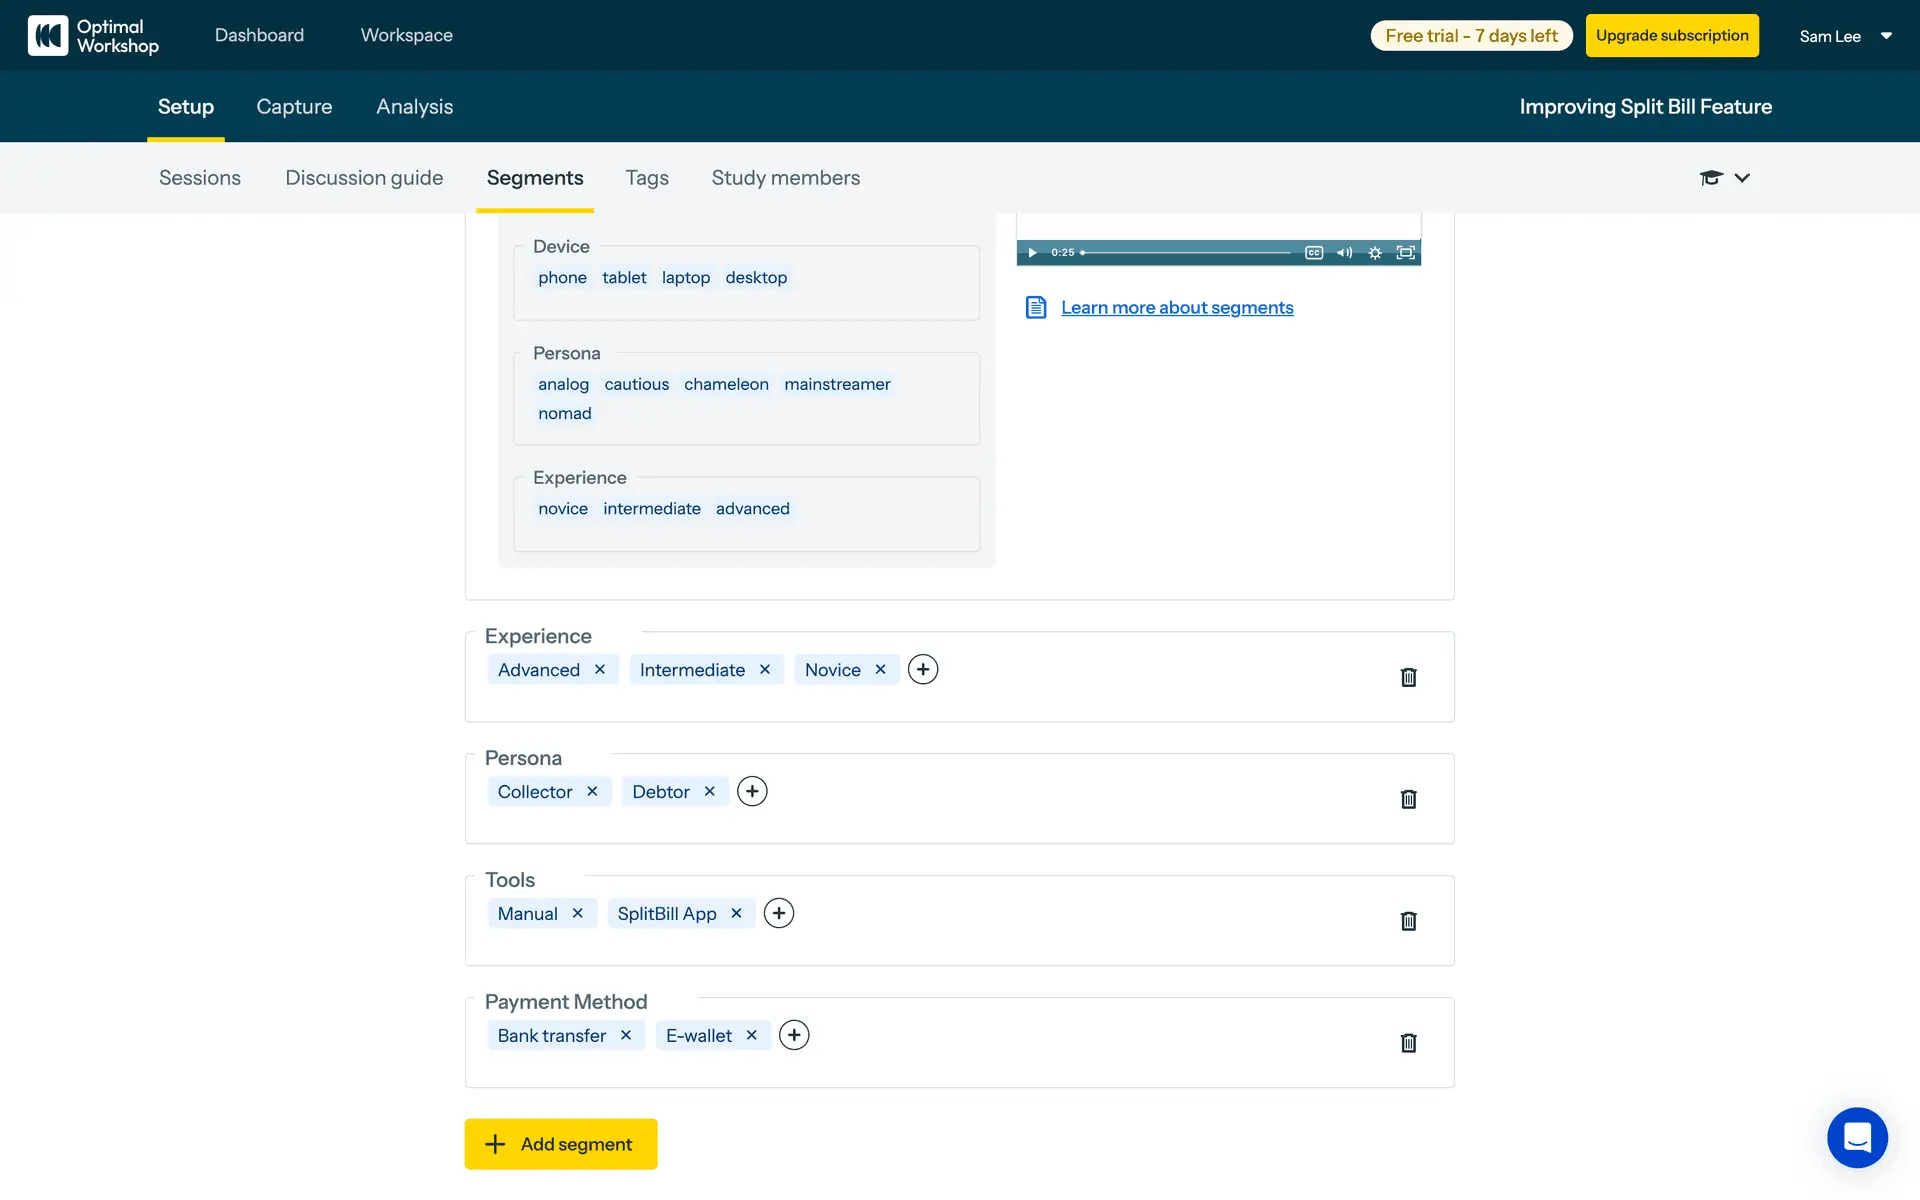Toggle closed captions on the video
The image size is (1920, 1200).
tap(1314, 253)
